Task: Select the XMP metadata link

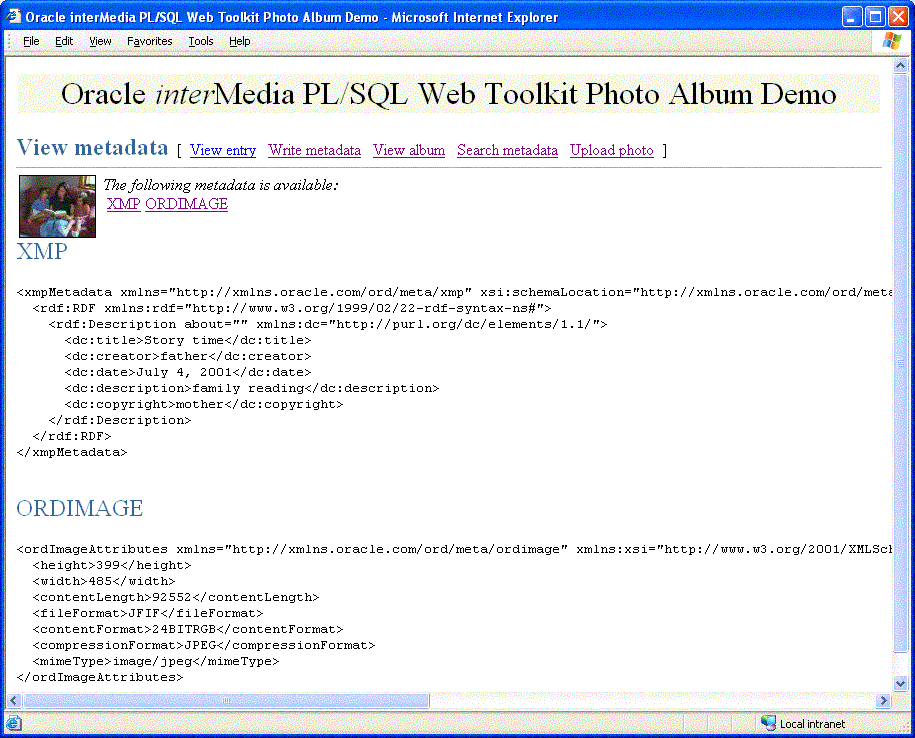Action: (x=123, y=204)
